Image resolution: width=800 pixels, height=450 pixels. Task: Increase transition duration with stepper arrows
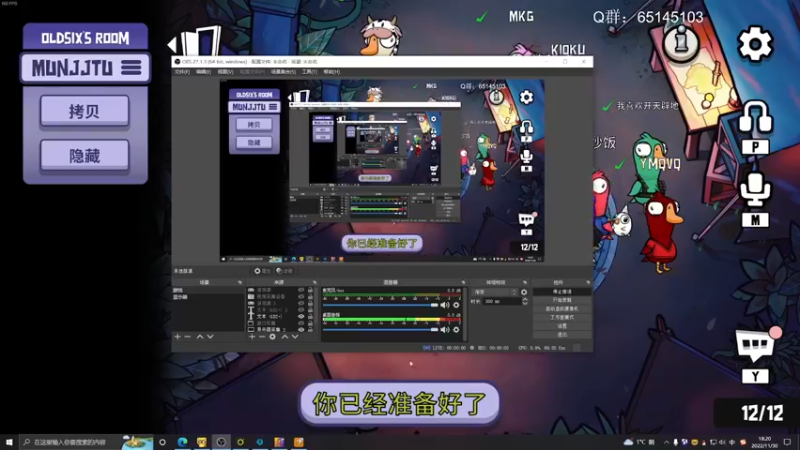click(x=525, y=300)
